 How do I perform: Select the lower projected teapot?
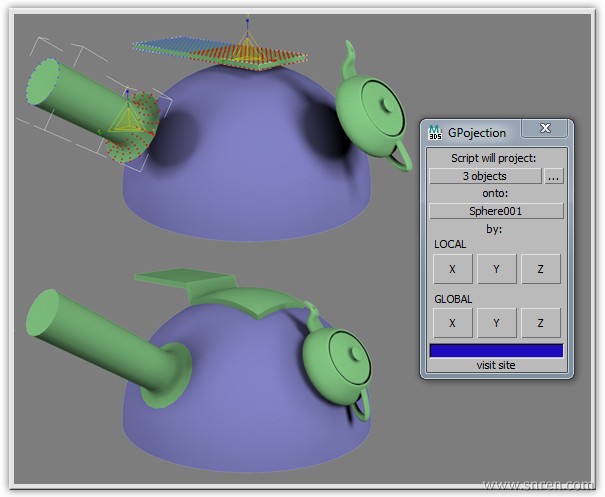[336, 363]
